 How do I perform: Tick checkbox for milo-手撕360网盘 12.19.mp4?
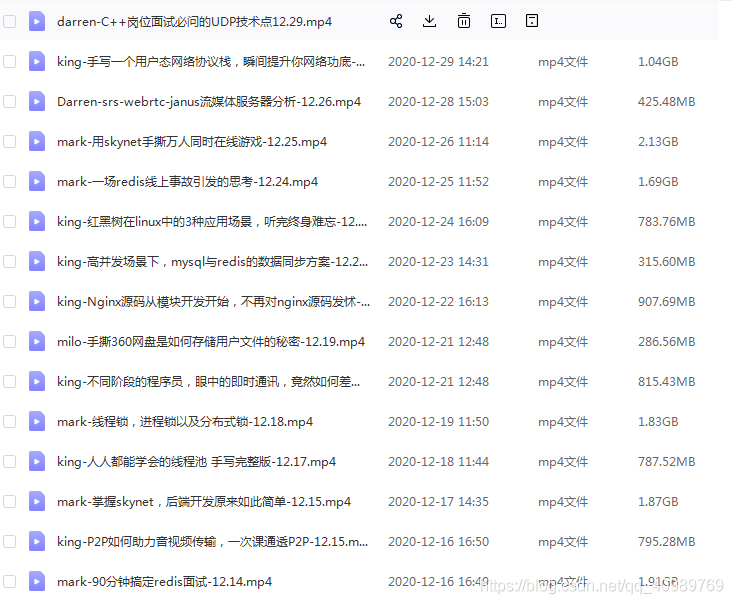tap(9, 341)
